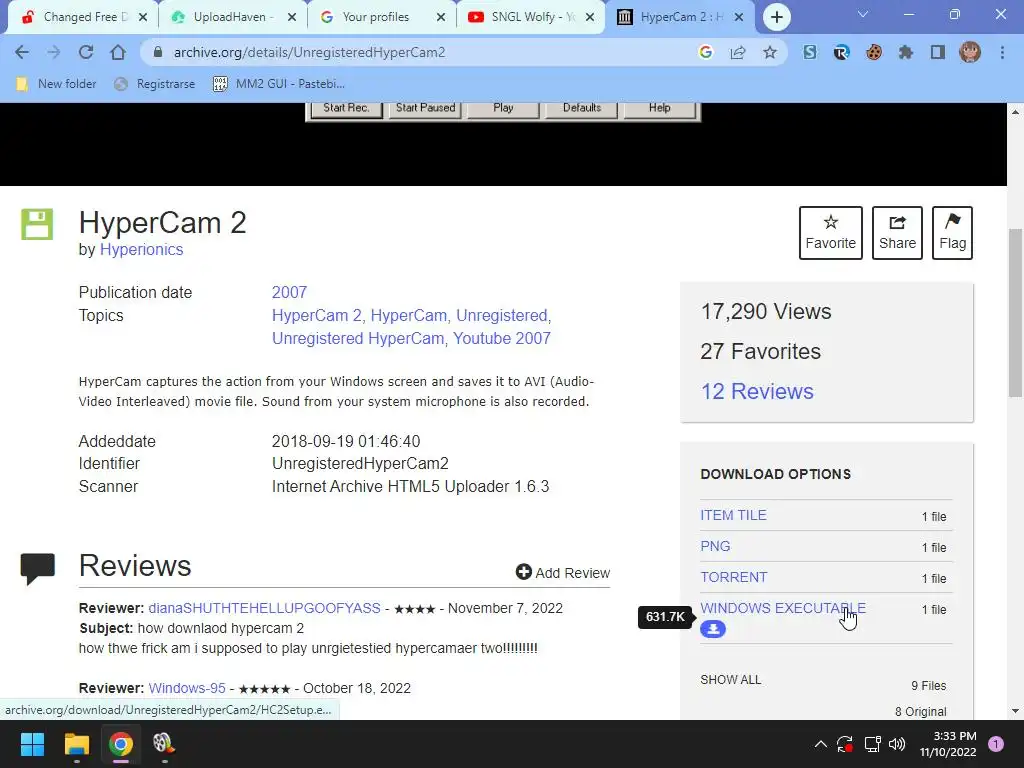This screenshot has width=1024, height=768.
Task: Open the MM2 GUI Pastebin bookmark
Action: [279, 84]
